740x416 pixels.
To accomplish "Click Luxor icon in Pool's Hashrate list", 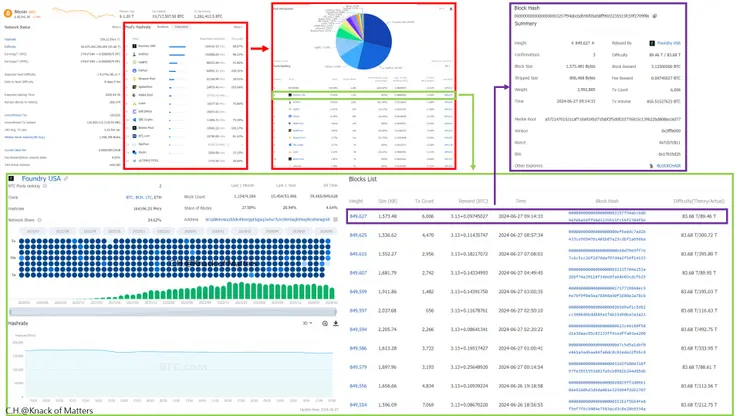I will click(x=135, y=103).
